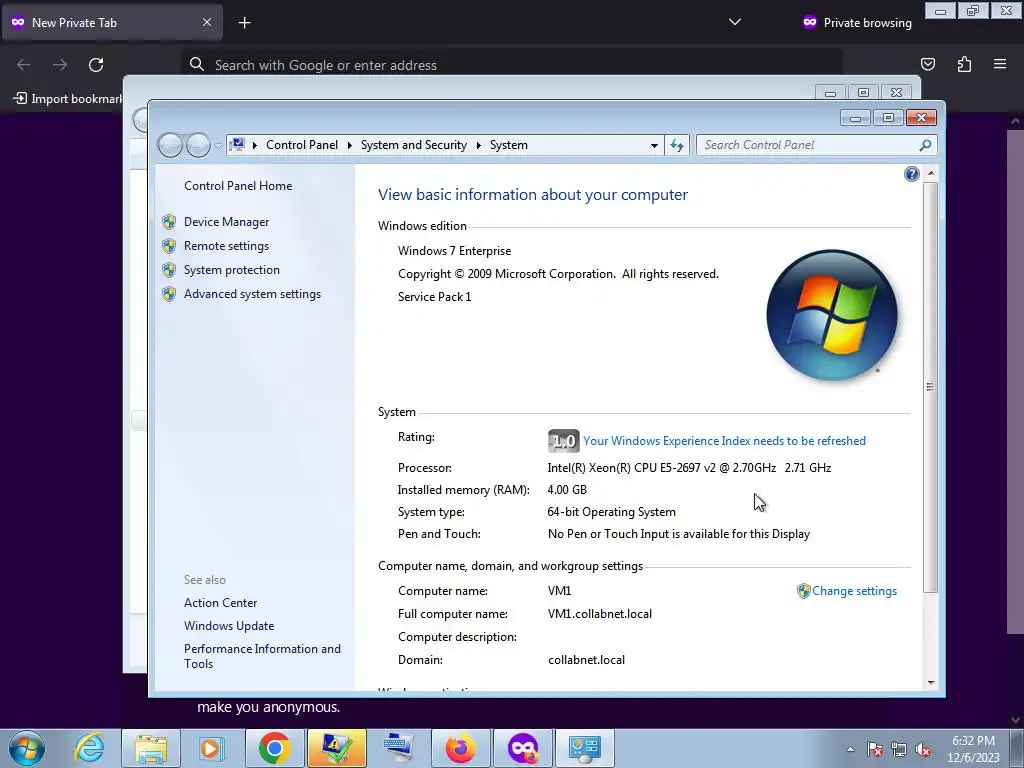The width and height of the screenshot is (1024, 768).
Task: Click the System window scroll up arrow
Action: [x=931, y=174]
